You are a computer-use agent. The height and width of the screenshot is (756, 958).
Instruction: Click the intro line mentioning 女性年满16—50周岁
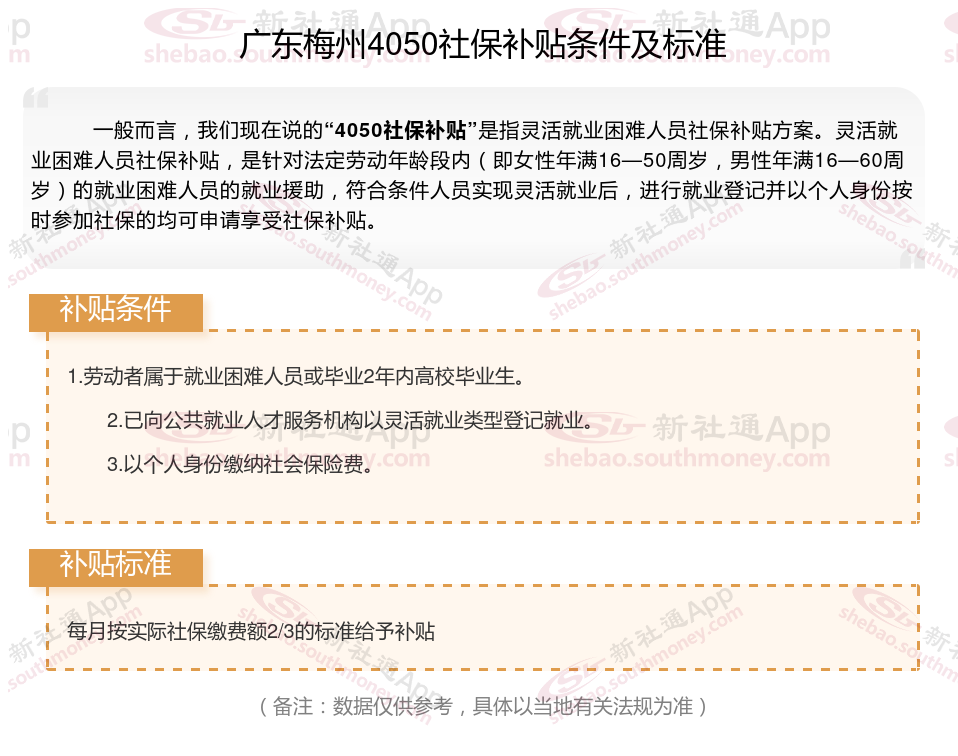[467, 160]
